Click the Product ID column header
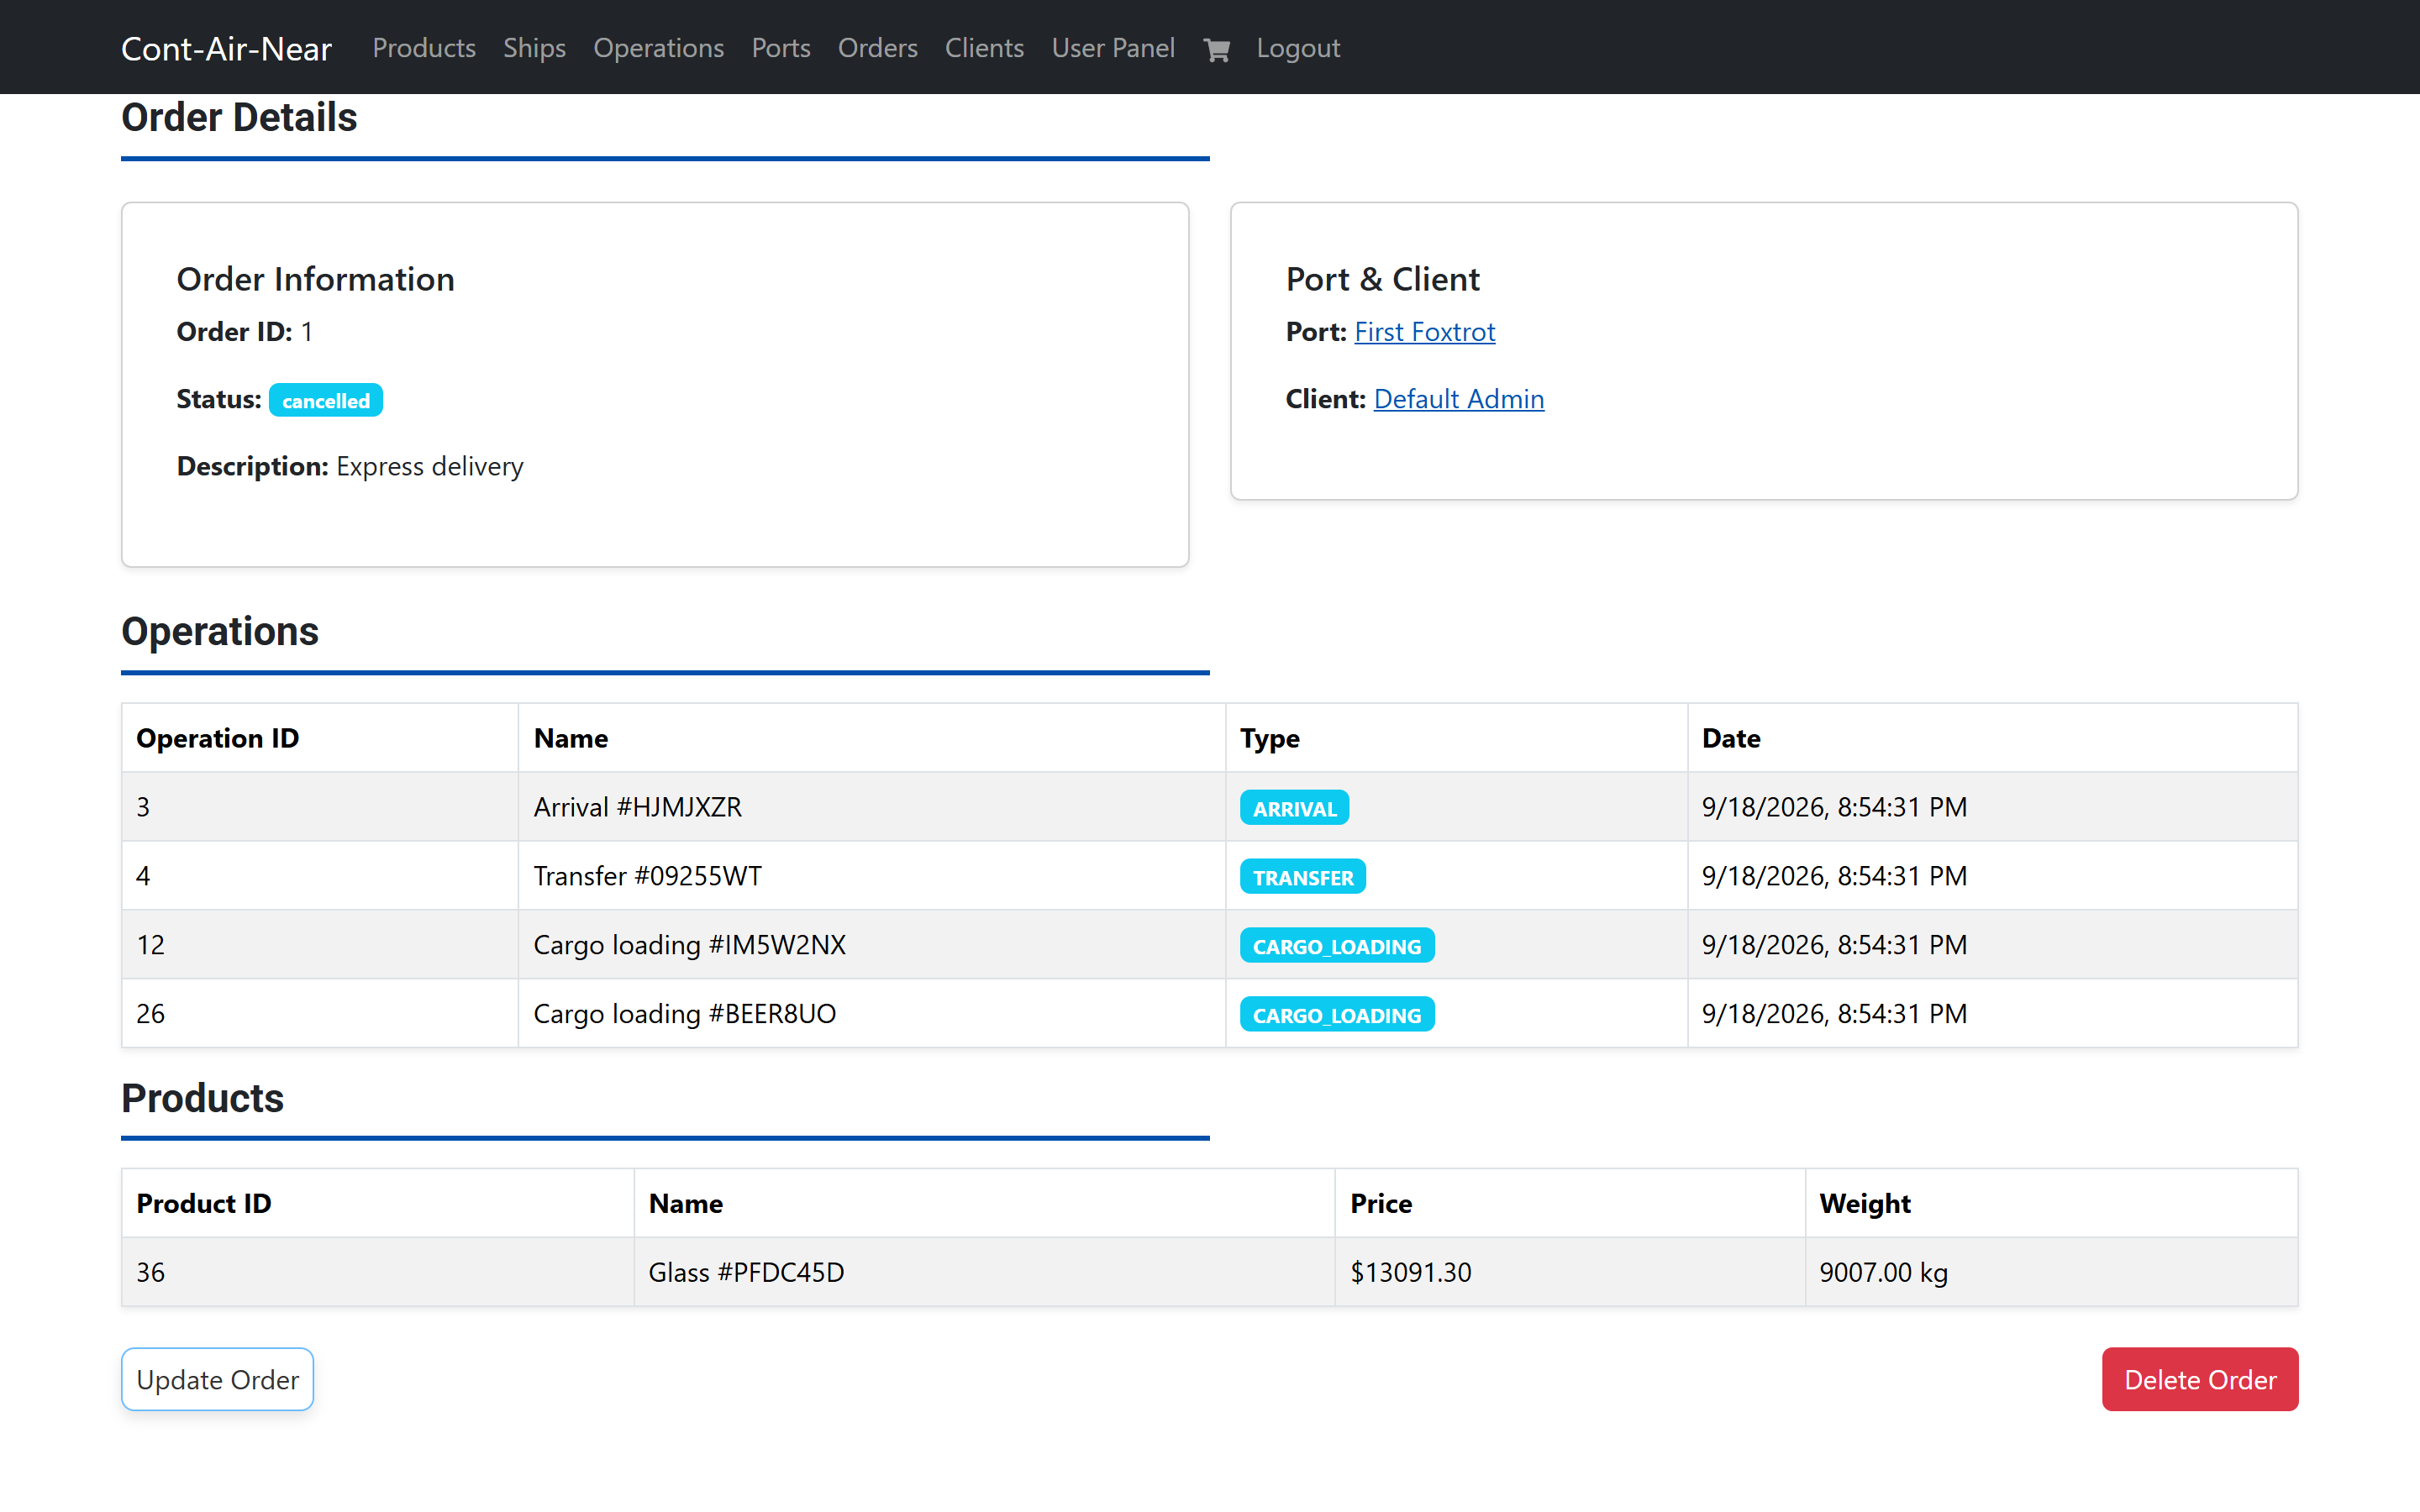The width and height of the screenshot is (2420, 1512). click(x=378, y=1203)
